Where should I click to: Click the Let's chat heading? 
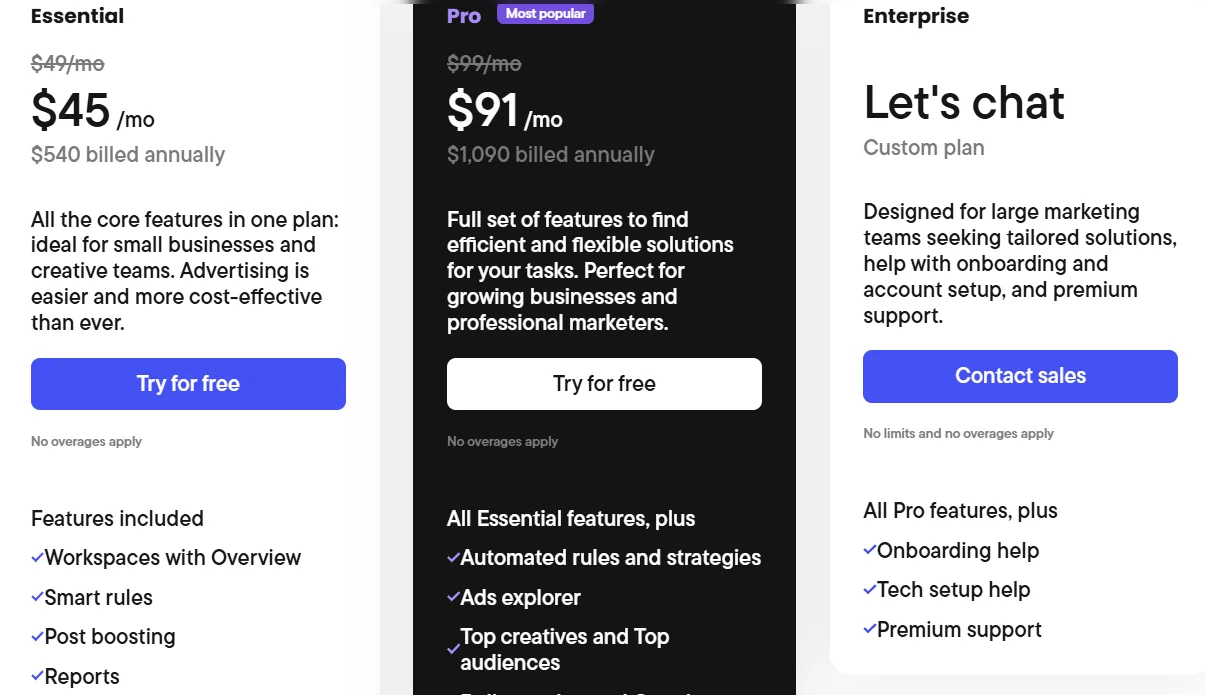coord(964,103)
